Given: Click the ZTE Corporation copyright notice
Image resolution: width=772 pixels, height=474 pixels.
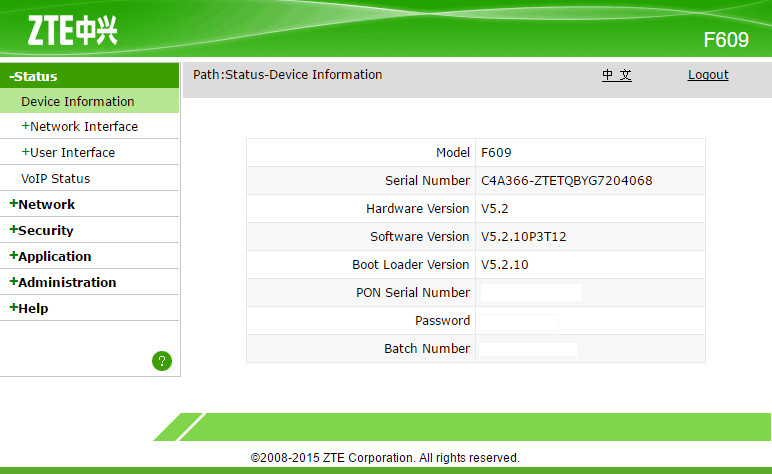Looking at the screenshot, I should point(385,458).
